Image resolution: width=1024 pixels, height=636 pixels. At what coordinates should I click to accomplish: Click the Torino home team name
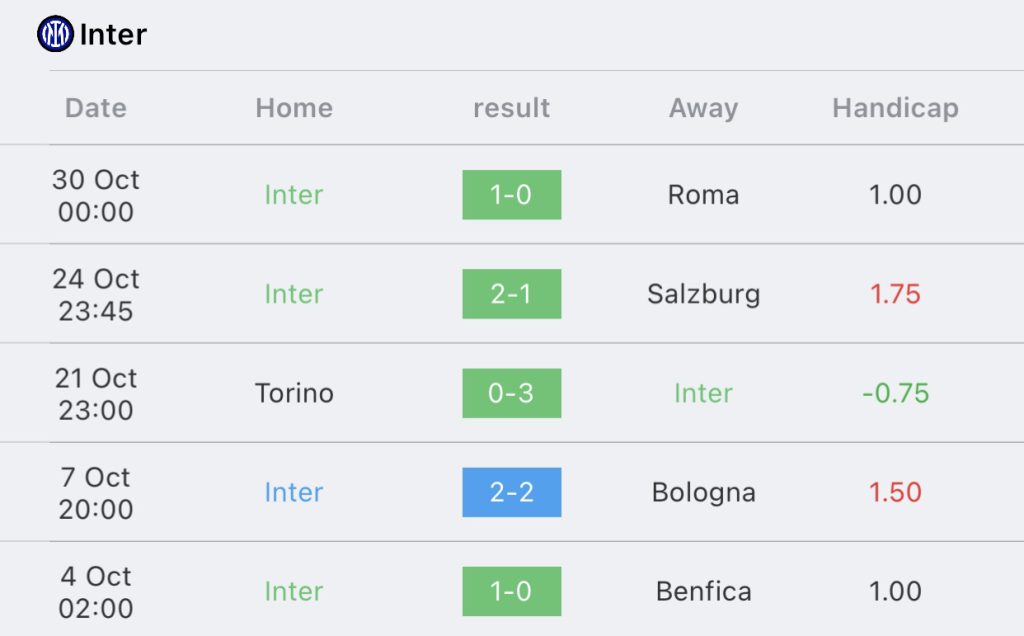click(x=294, y=393)
